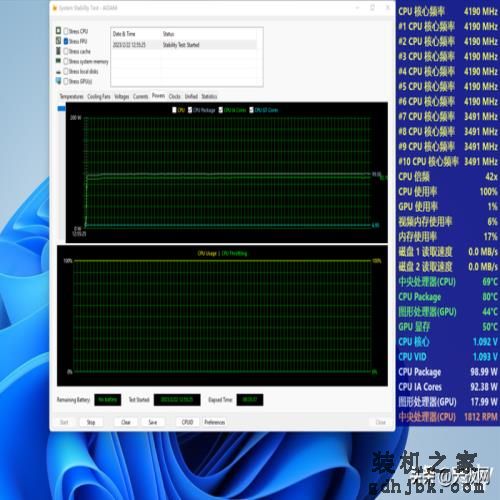Click the #10 CPU 核心频率 row

448,161
